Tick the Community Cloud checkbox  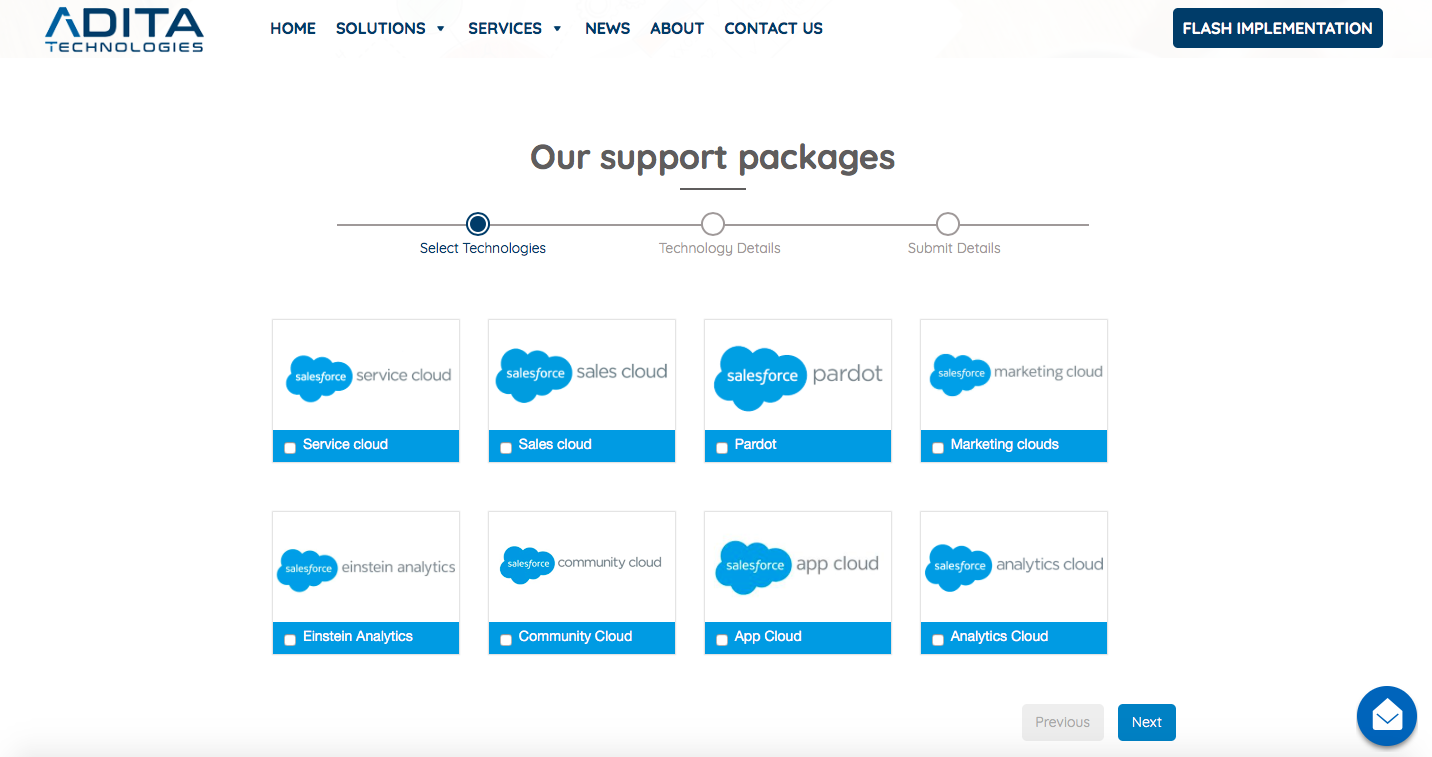tap(506, 640)
